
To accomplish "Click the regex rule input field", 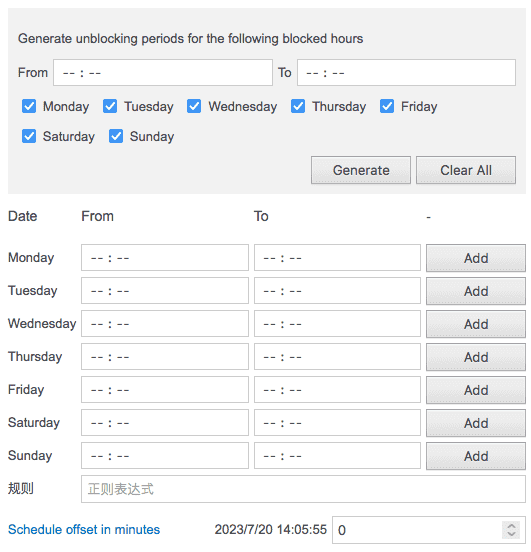I will (x=304, y=489).
